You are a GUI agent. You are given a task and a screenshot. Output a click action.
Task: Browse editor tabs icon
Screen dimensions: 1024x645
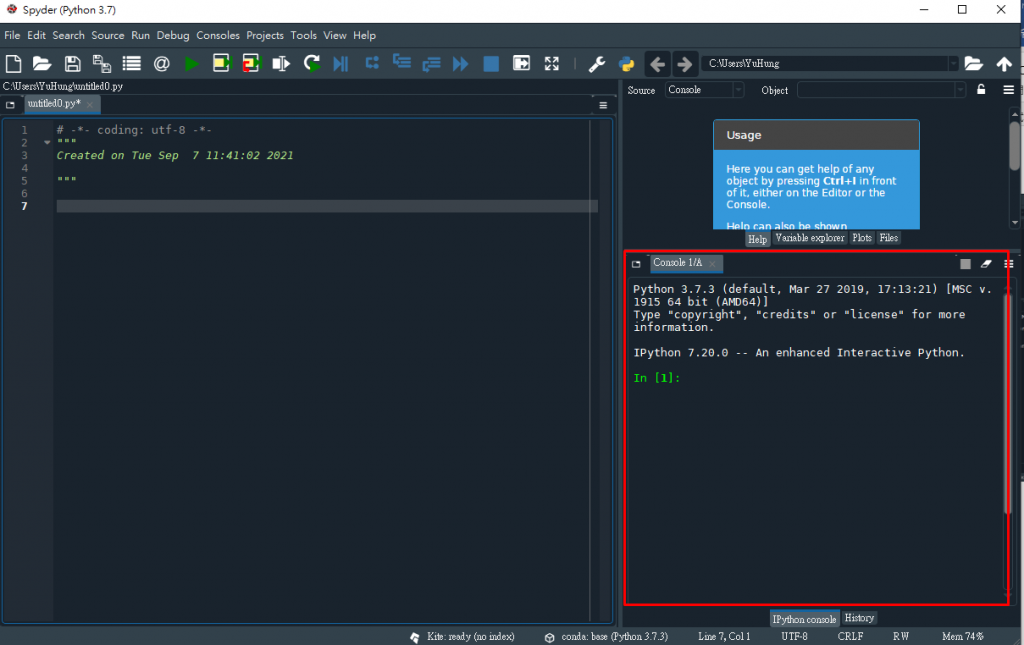(x=10, y=104)
